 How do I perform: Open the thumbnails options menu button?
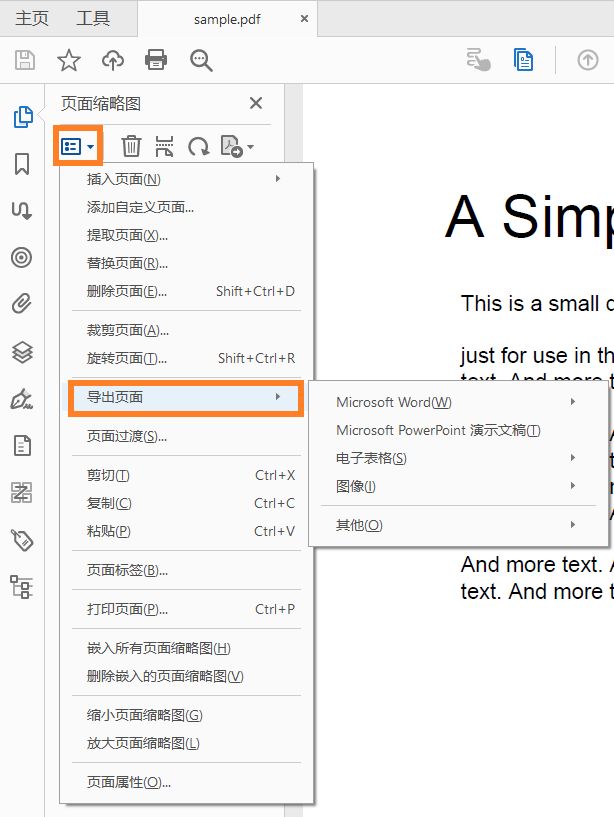tap(78, 146)
